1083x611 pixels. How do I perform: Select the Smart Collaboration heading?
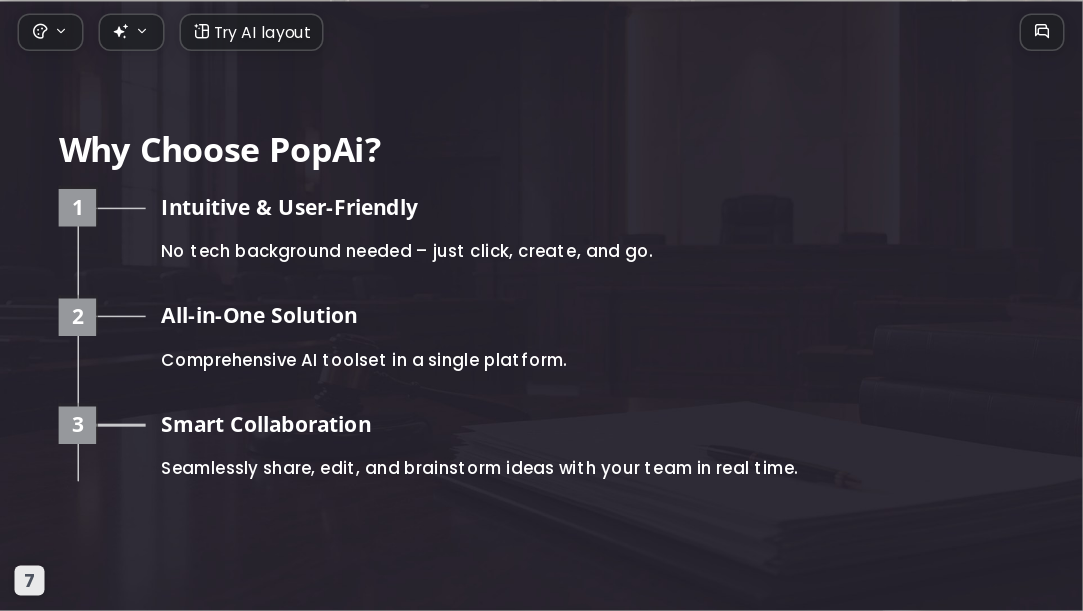266,425
